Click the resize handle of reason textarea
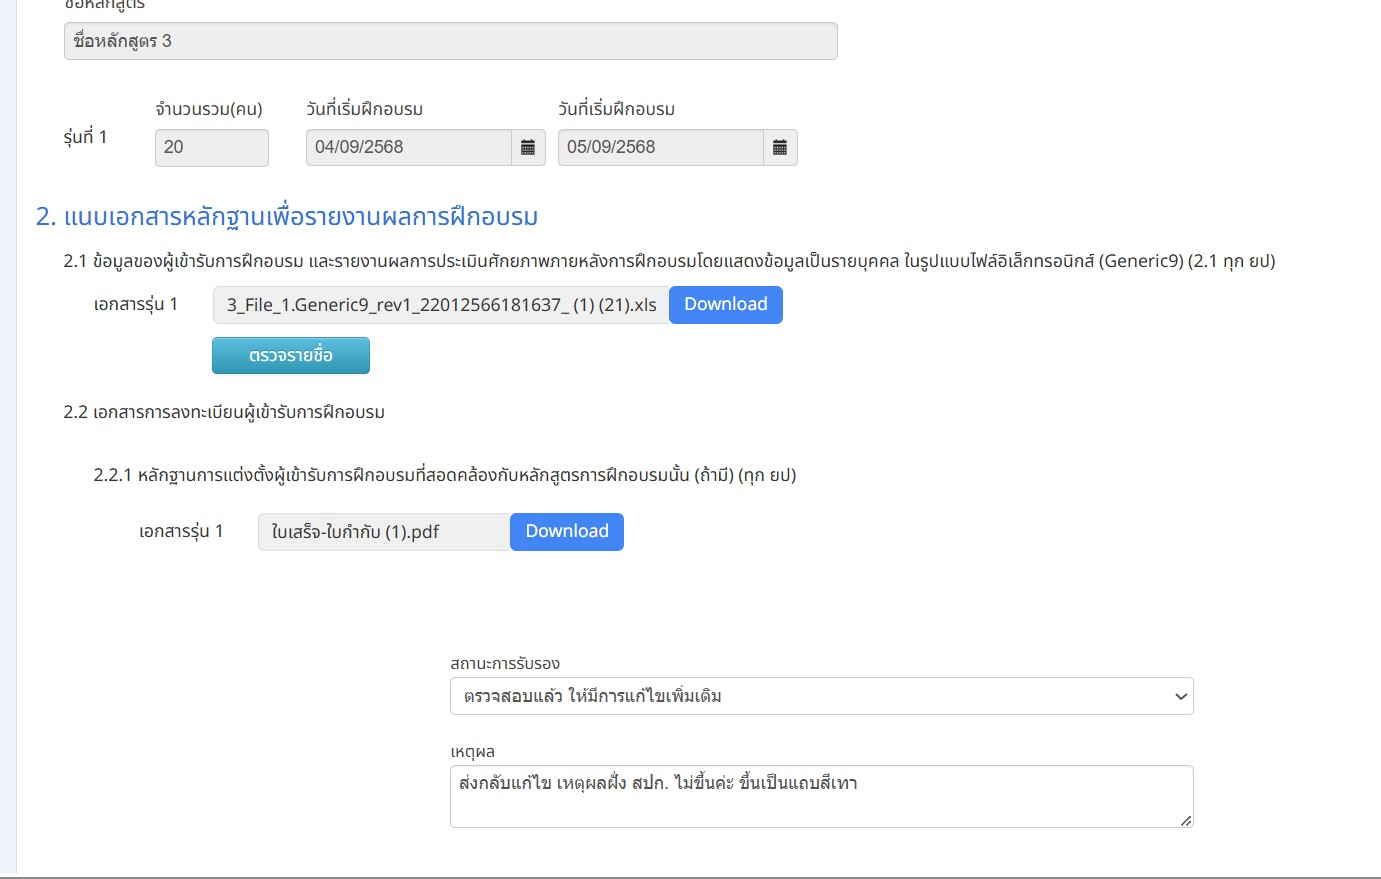Viewport: 1381px width, 879px height. [x=1186, y=821]
